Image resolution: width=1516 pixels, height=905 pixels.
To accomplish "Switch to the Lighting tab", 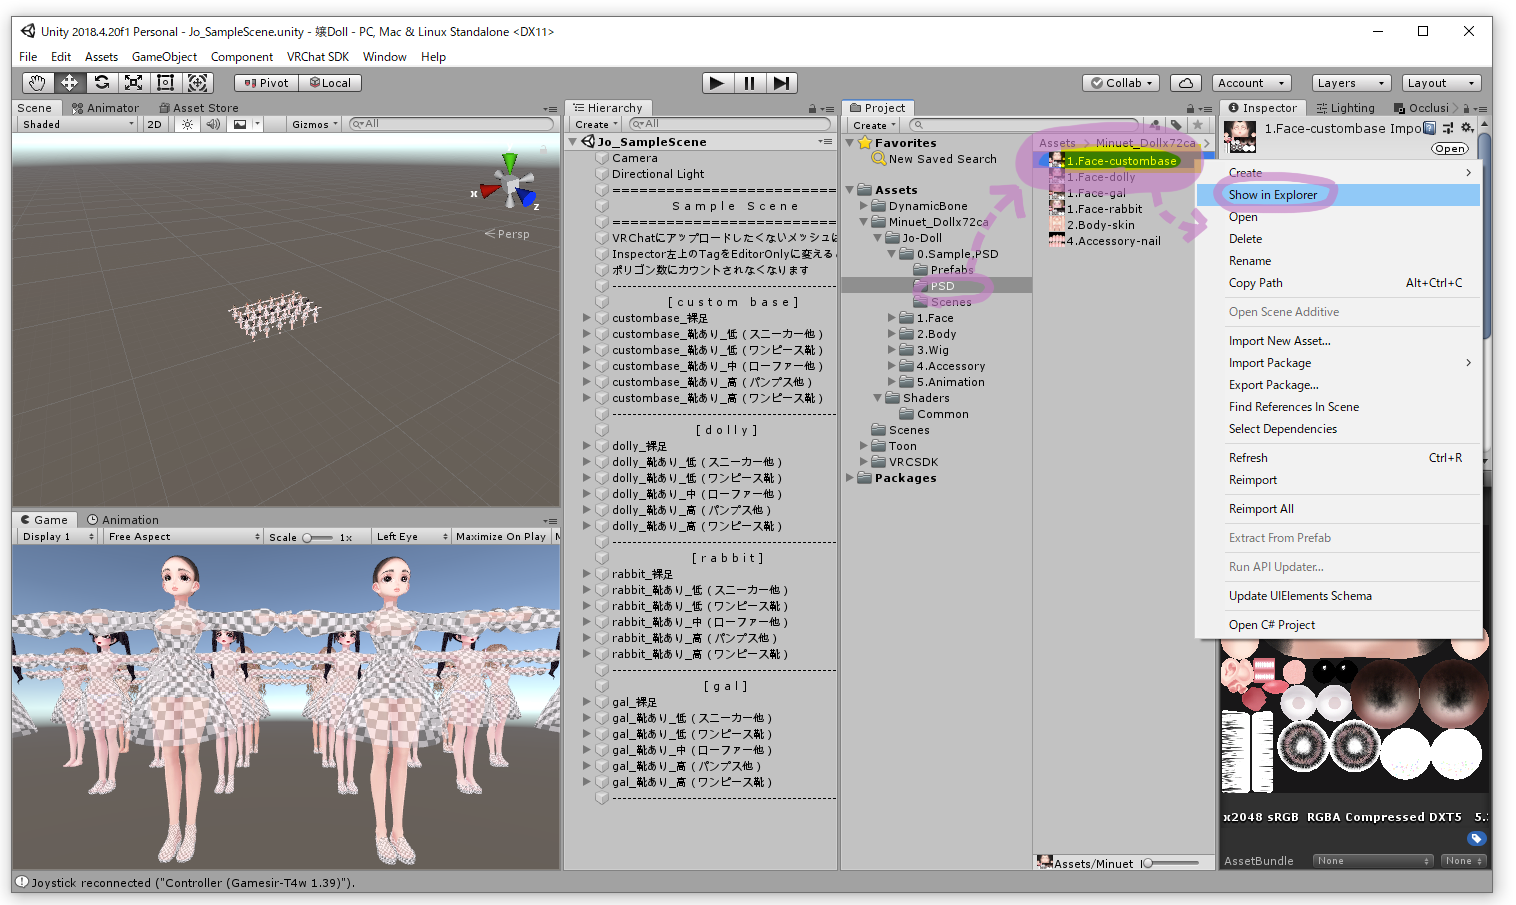I will pyautogui.click(x=1345, y=108).
